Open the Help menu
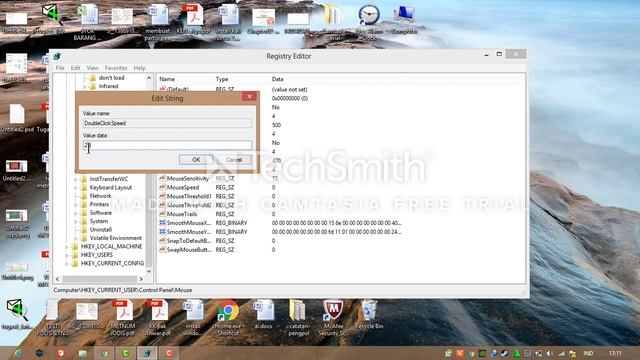The width and height of the screenshot is (640, 360). pos(139,68)
